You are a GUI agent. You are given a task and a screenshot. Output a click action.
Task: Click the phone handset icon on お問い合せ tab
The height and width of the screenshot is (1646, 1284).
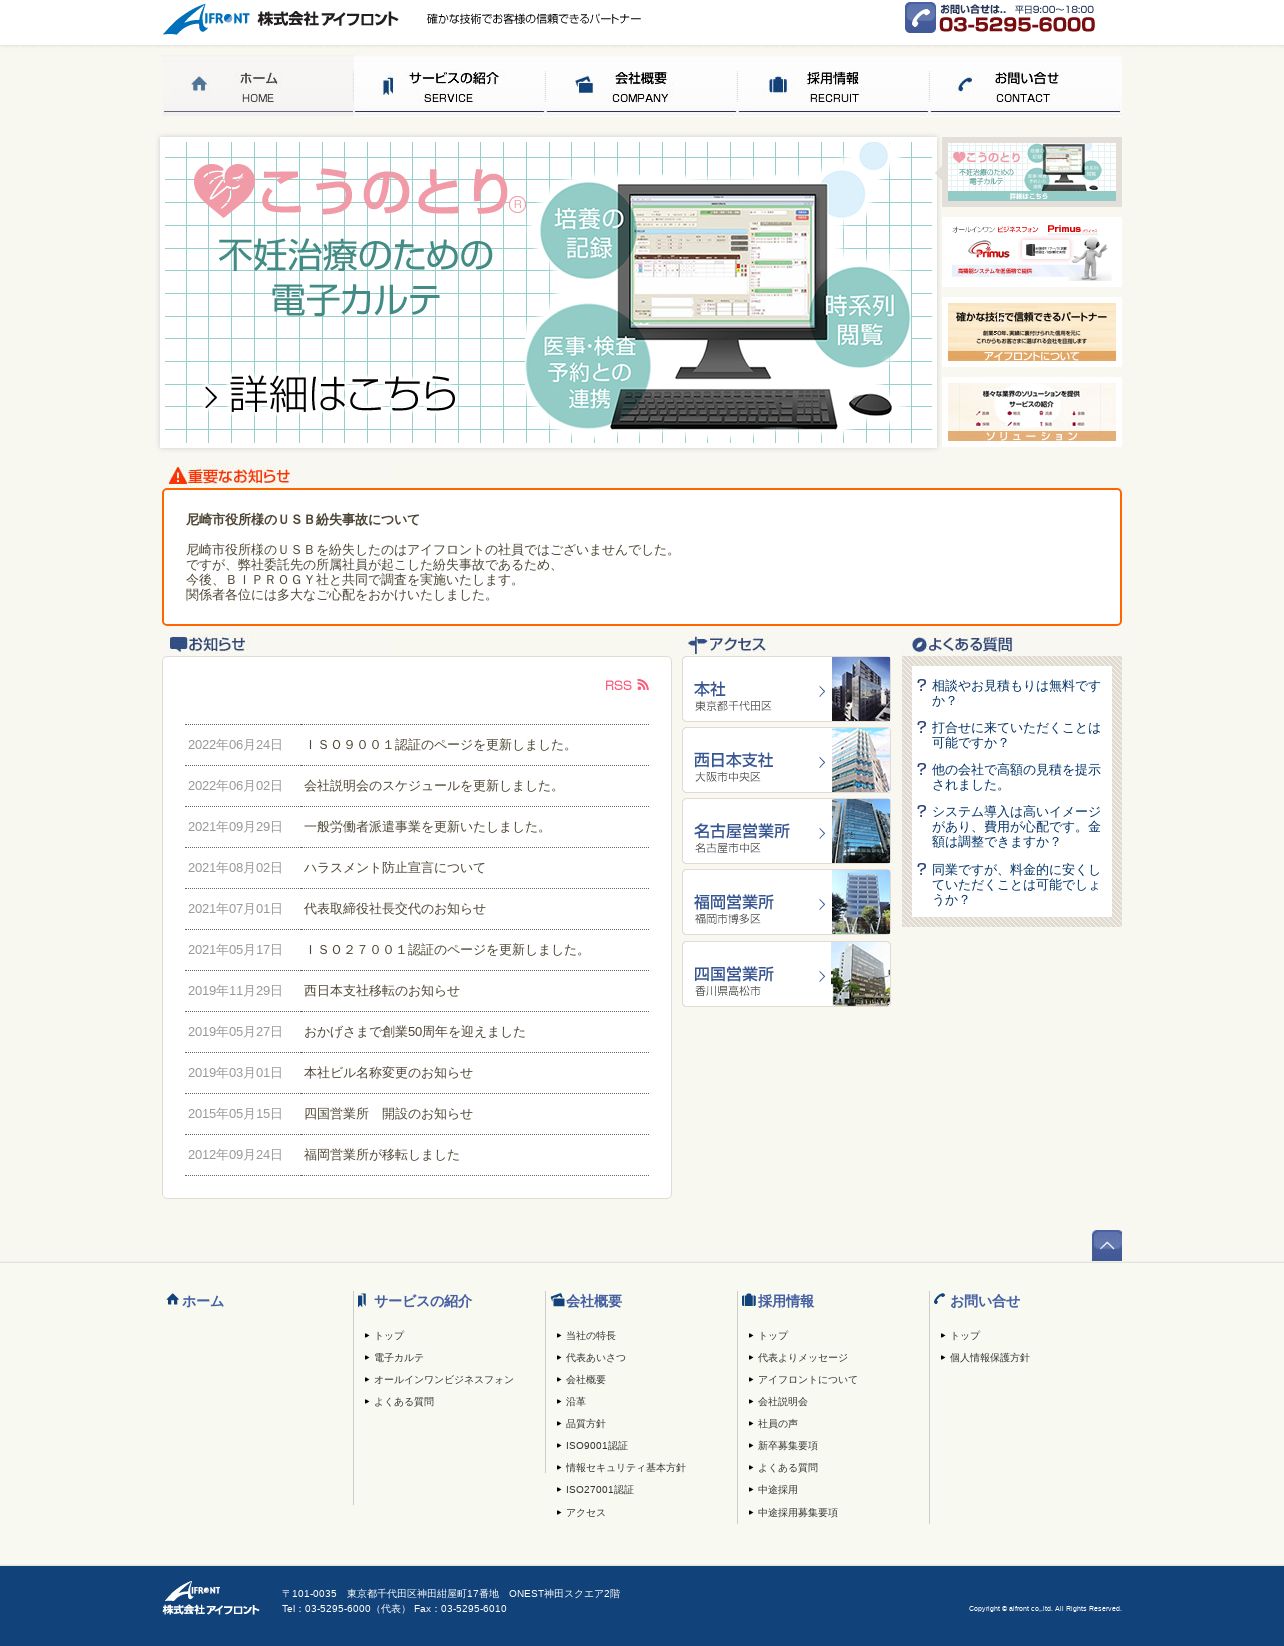[x=965, y=85]
